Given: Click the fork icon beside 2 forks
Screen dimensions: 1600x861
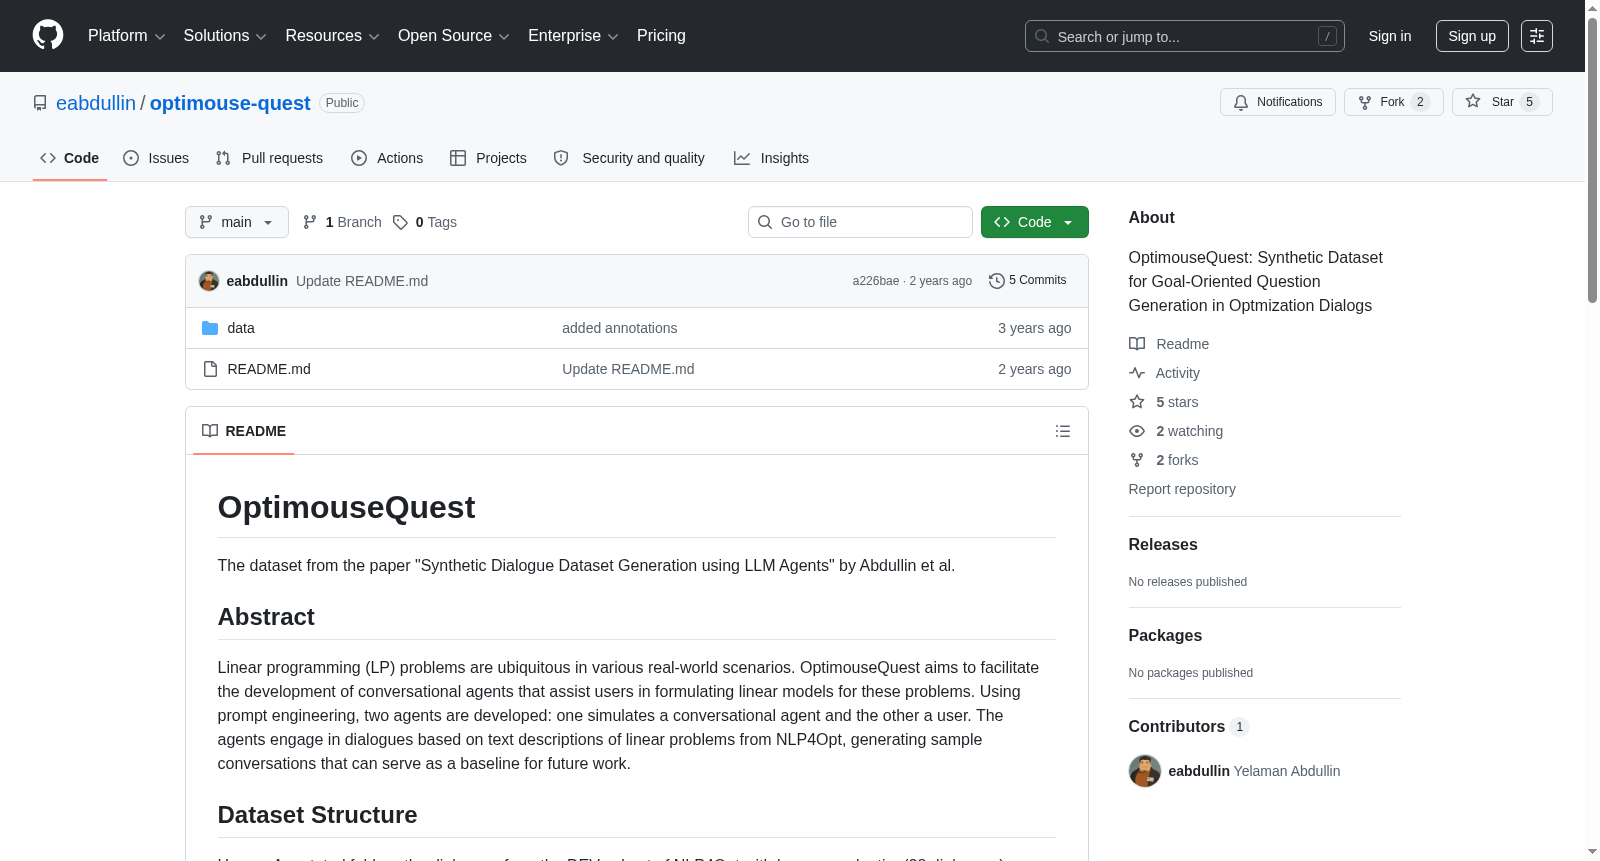Looking at the screenshot, I should coord(1137,460).
